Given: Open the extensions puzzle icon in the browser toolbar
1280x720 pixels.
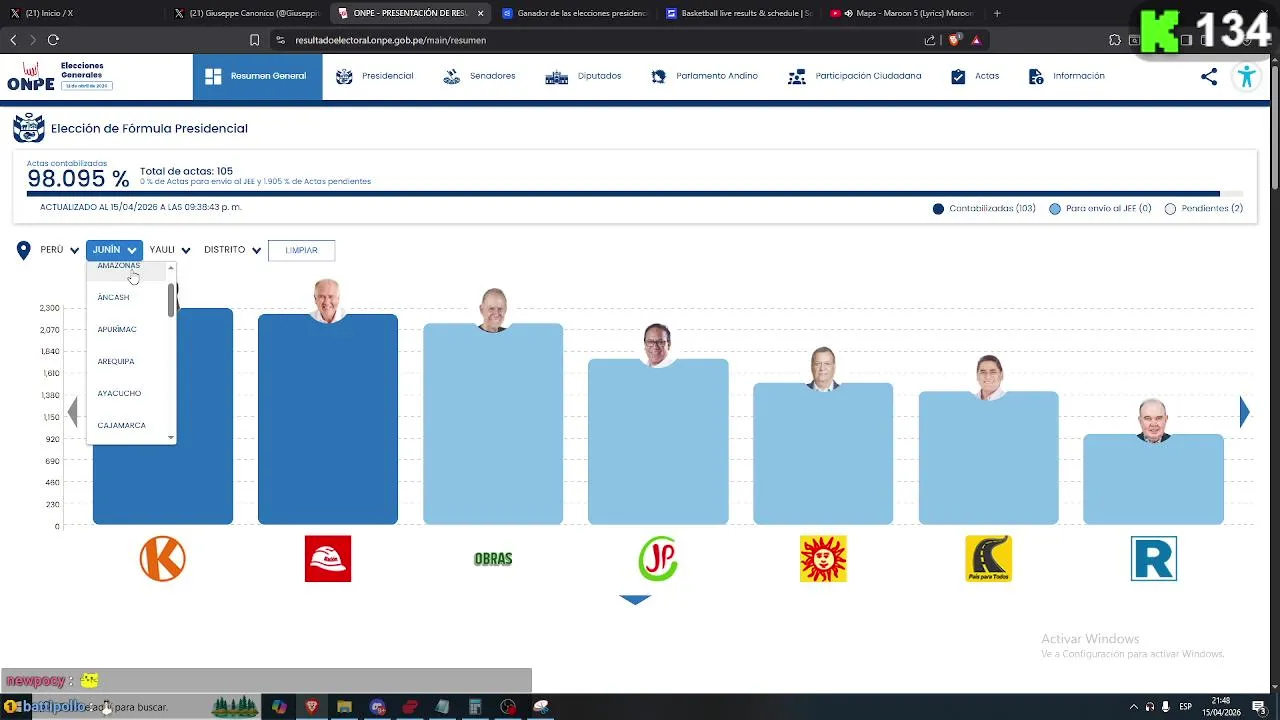Looking at the screenshot, I should (x=1115, y=40).
